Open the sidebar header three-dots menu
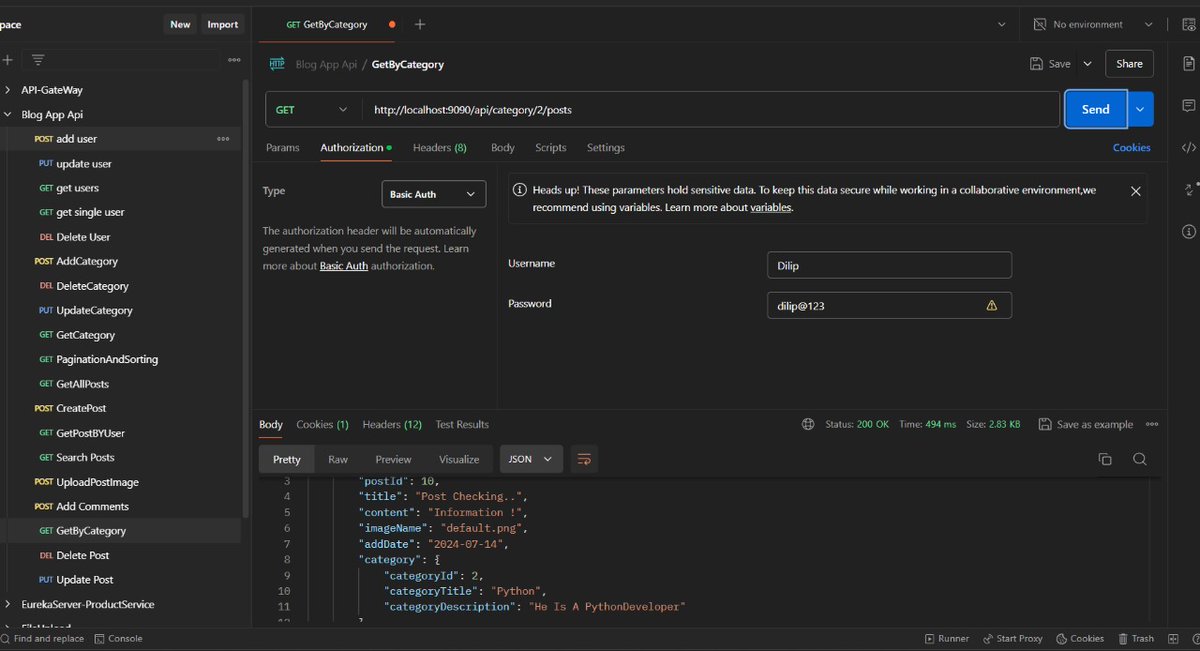1200x651 pixels. pyautogui.click(x=234, y=60)
